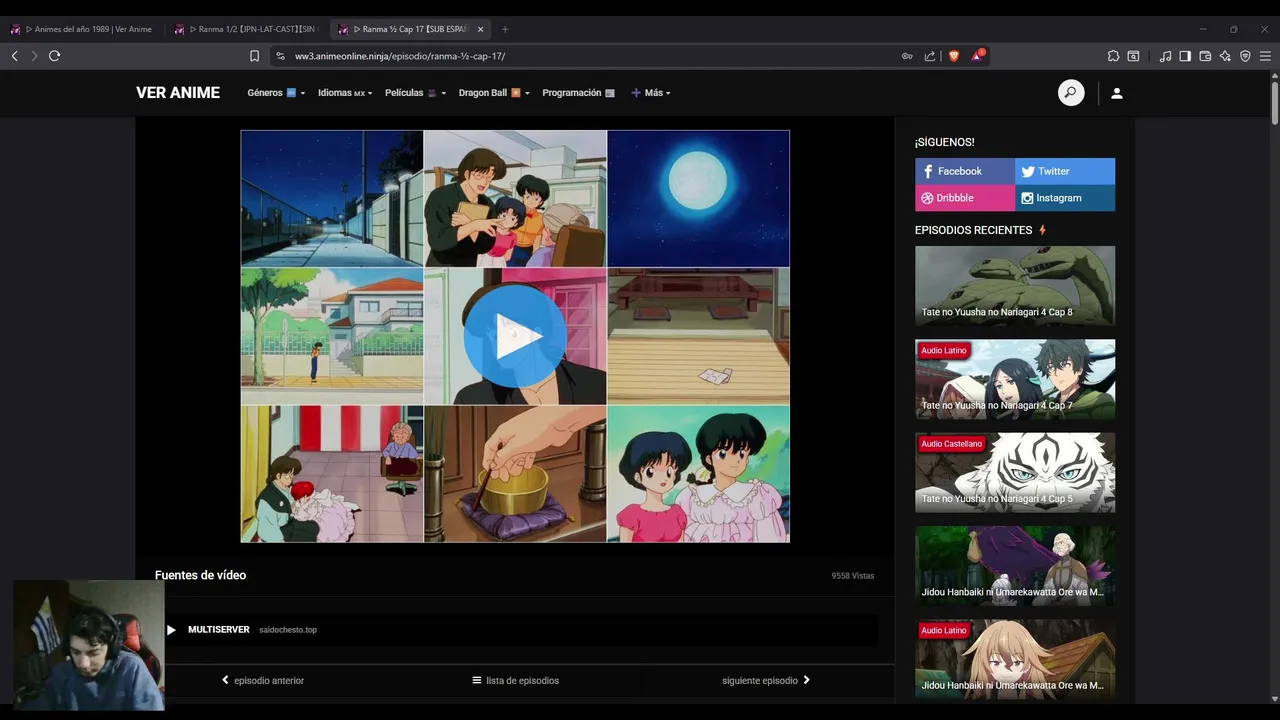Open the tab search toolbar icon
The image size is (1280, 720).
1133,56
